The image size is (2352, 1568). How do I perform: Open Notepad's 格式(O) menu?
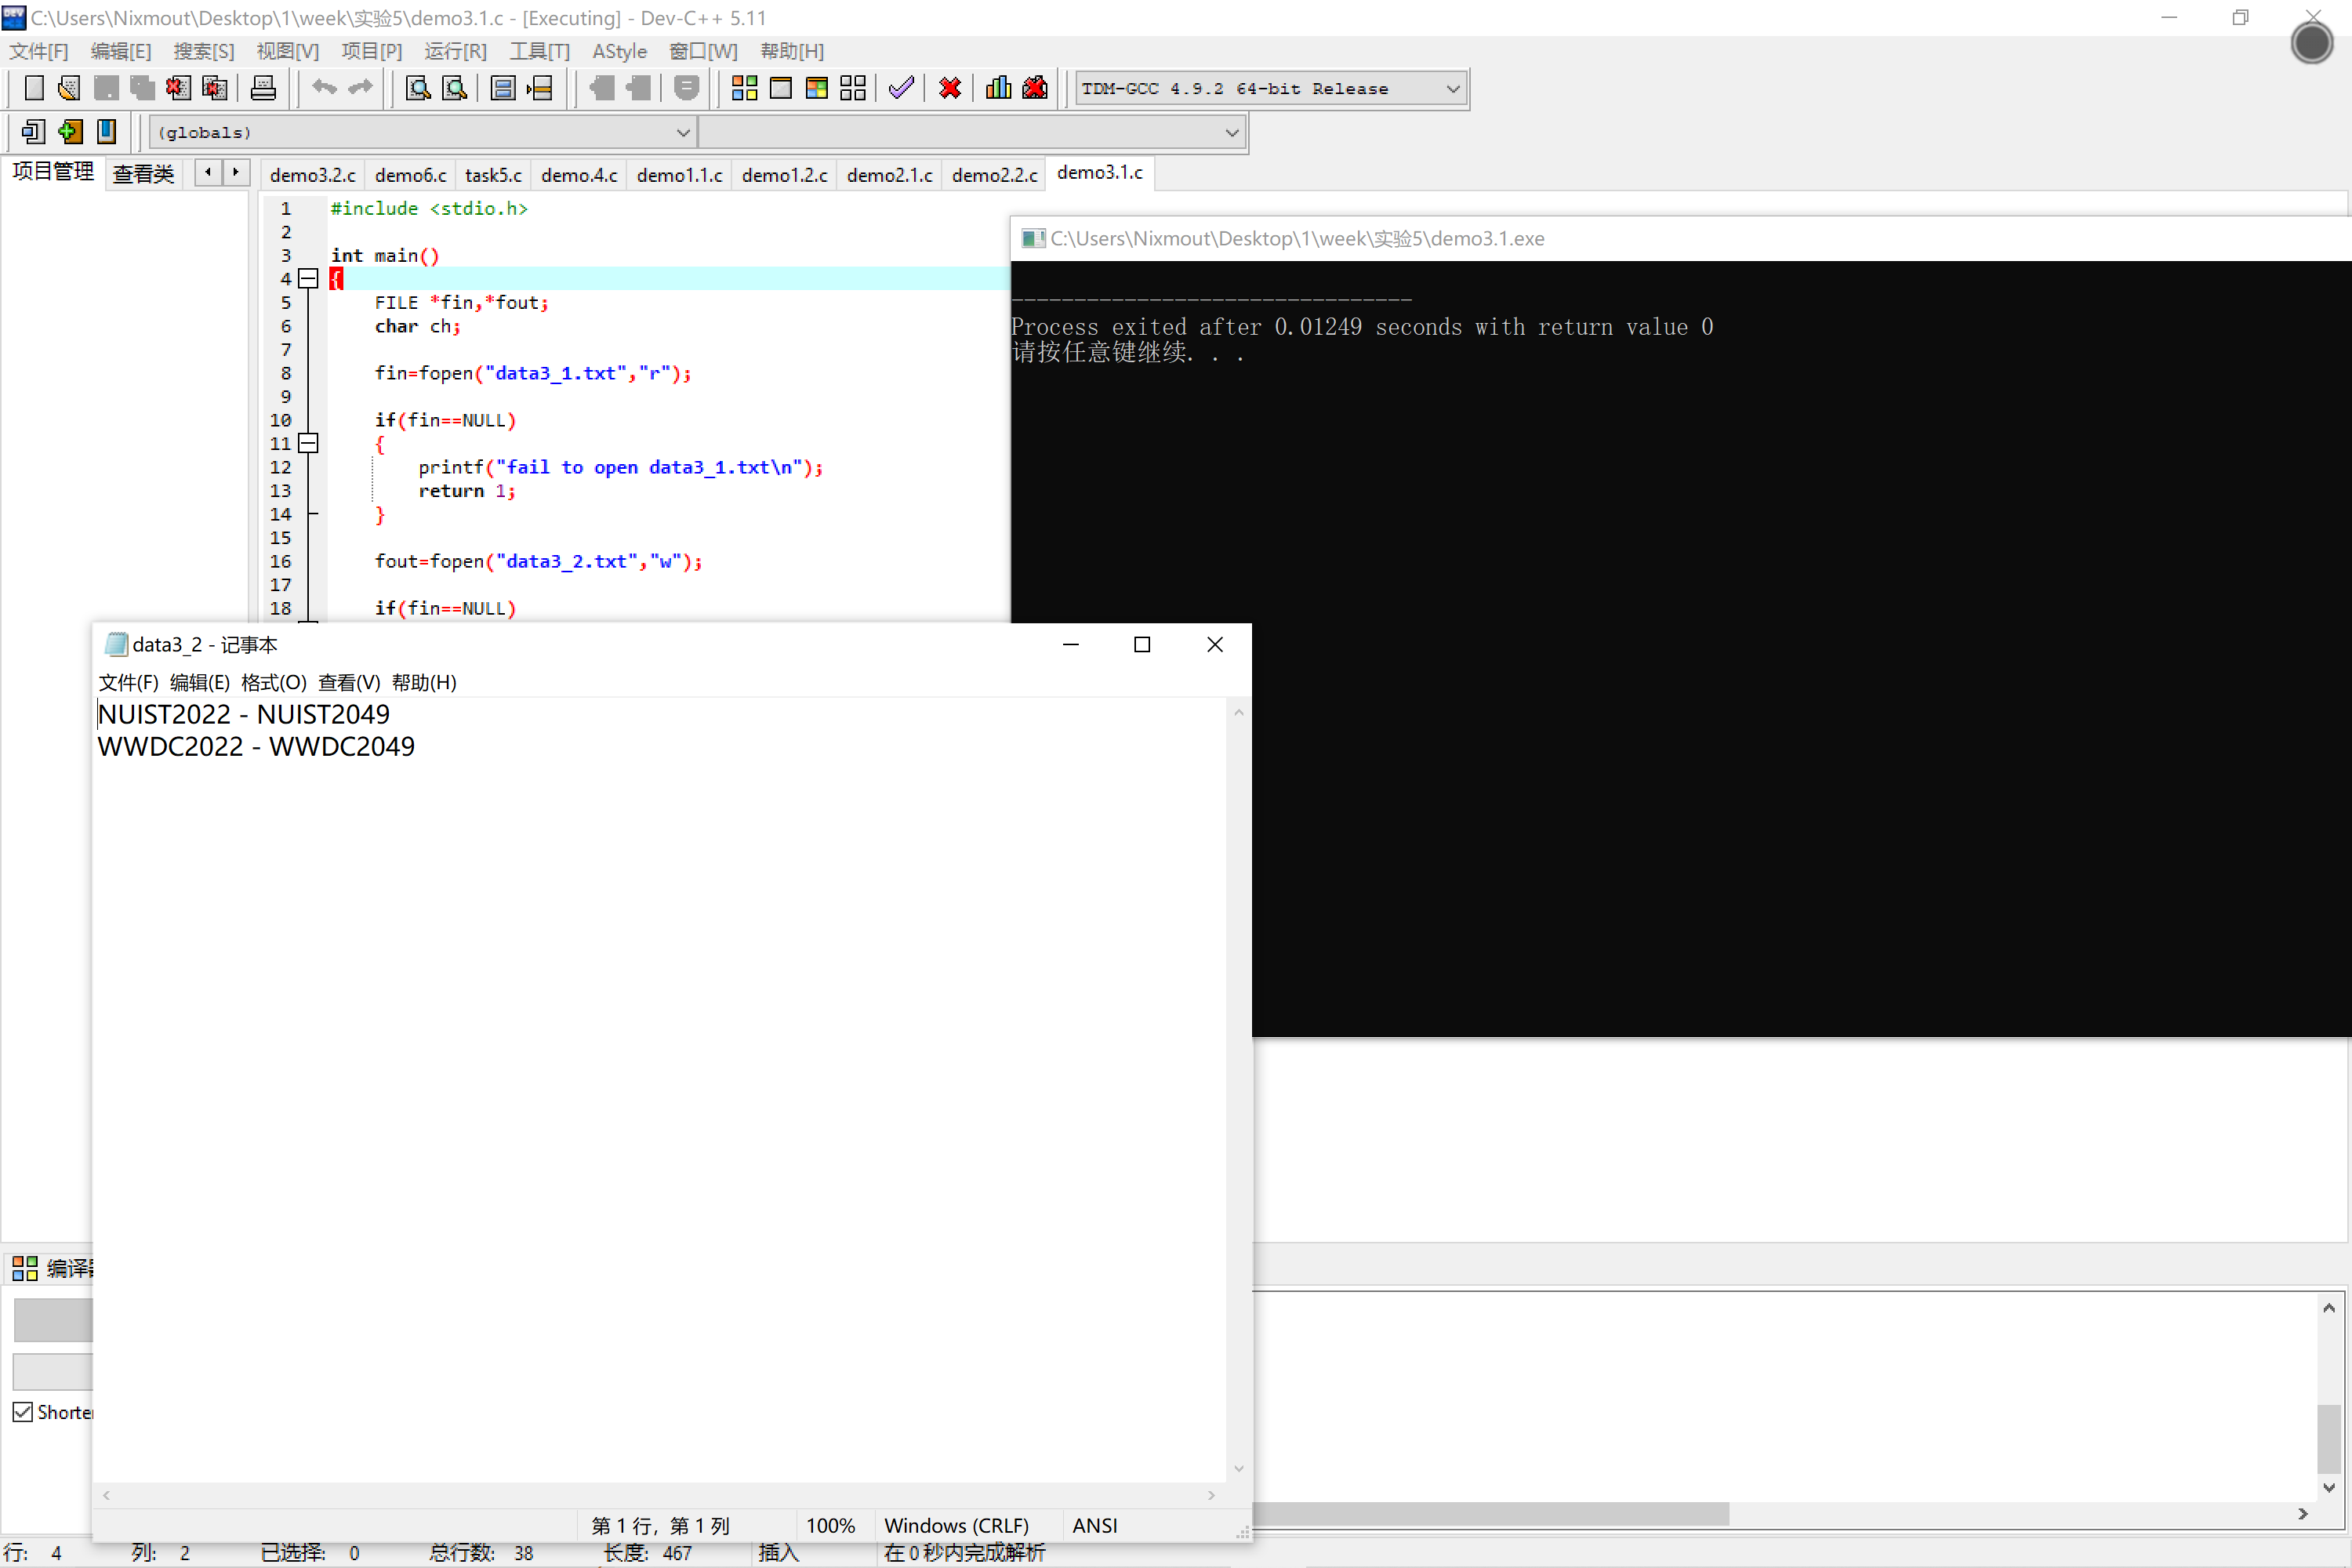point(273,682)
